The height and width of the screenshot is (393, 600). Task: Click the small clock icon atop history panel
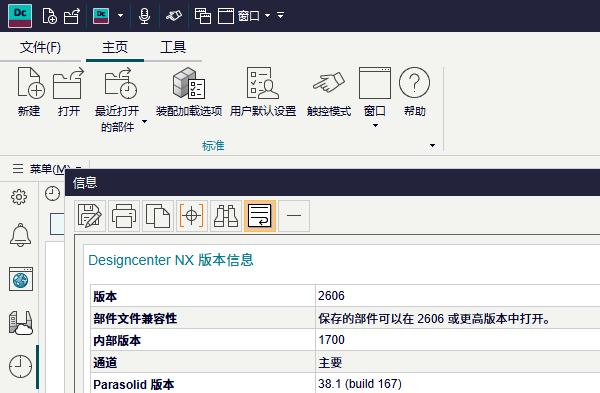52,194
